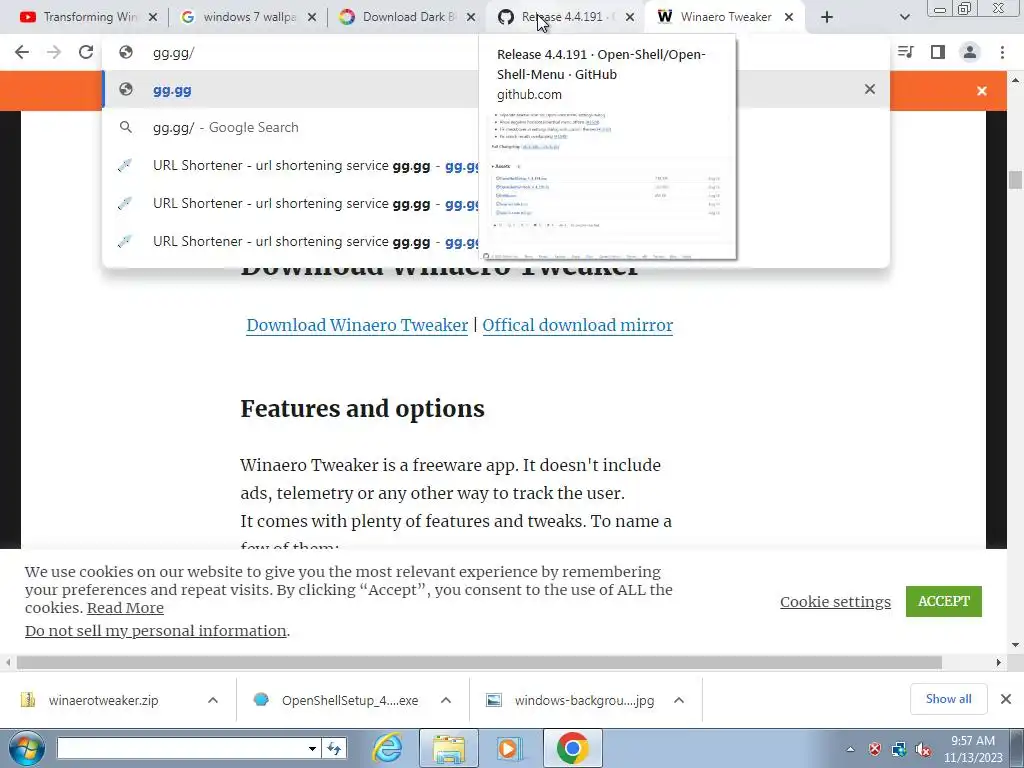Open the network tray icon
Image resolution: width=1024 pixels, height=768 pixels.
[899, 749]
